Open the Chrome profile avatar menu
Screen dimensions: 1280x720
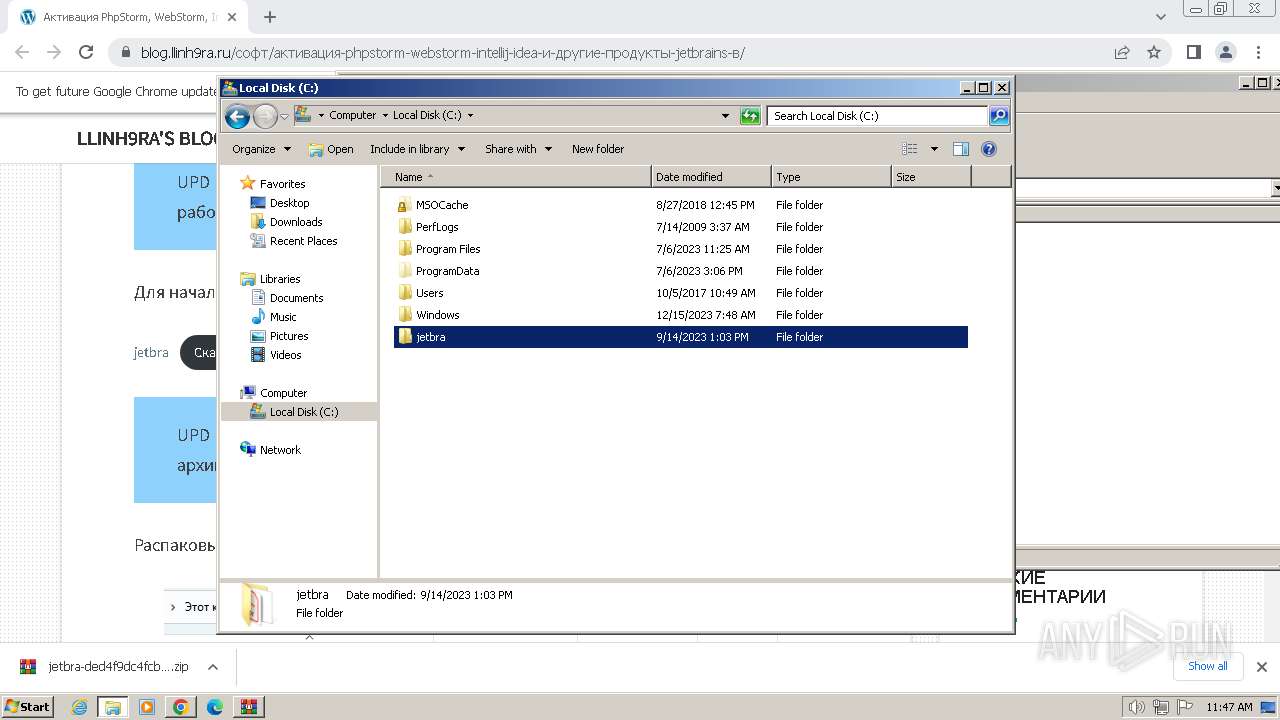click(x=1226, y=53)
